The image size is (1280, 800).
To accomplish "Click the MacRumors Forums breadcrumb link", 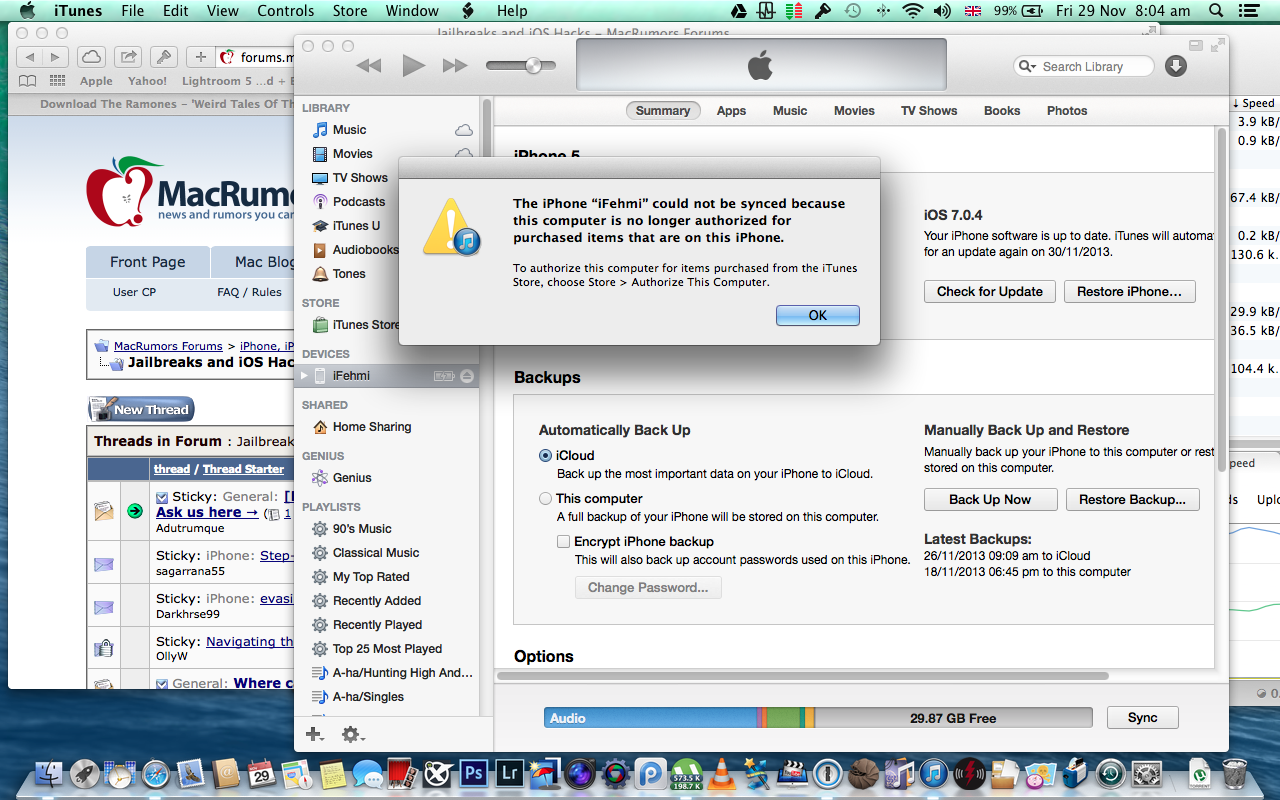I will click(168, 346).
